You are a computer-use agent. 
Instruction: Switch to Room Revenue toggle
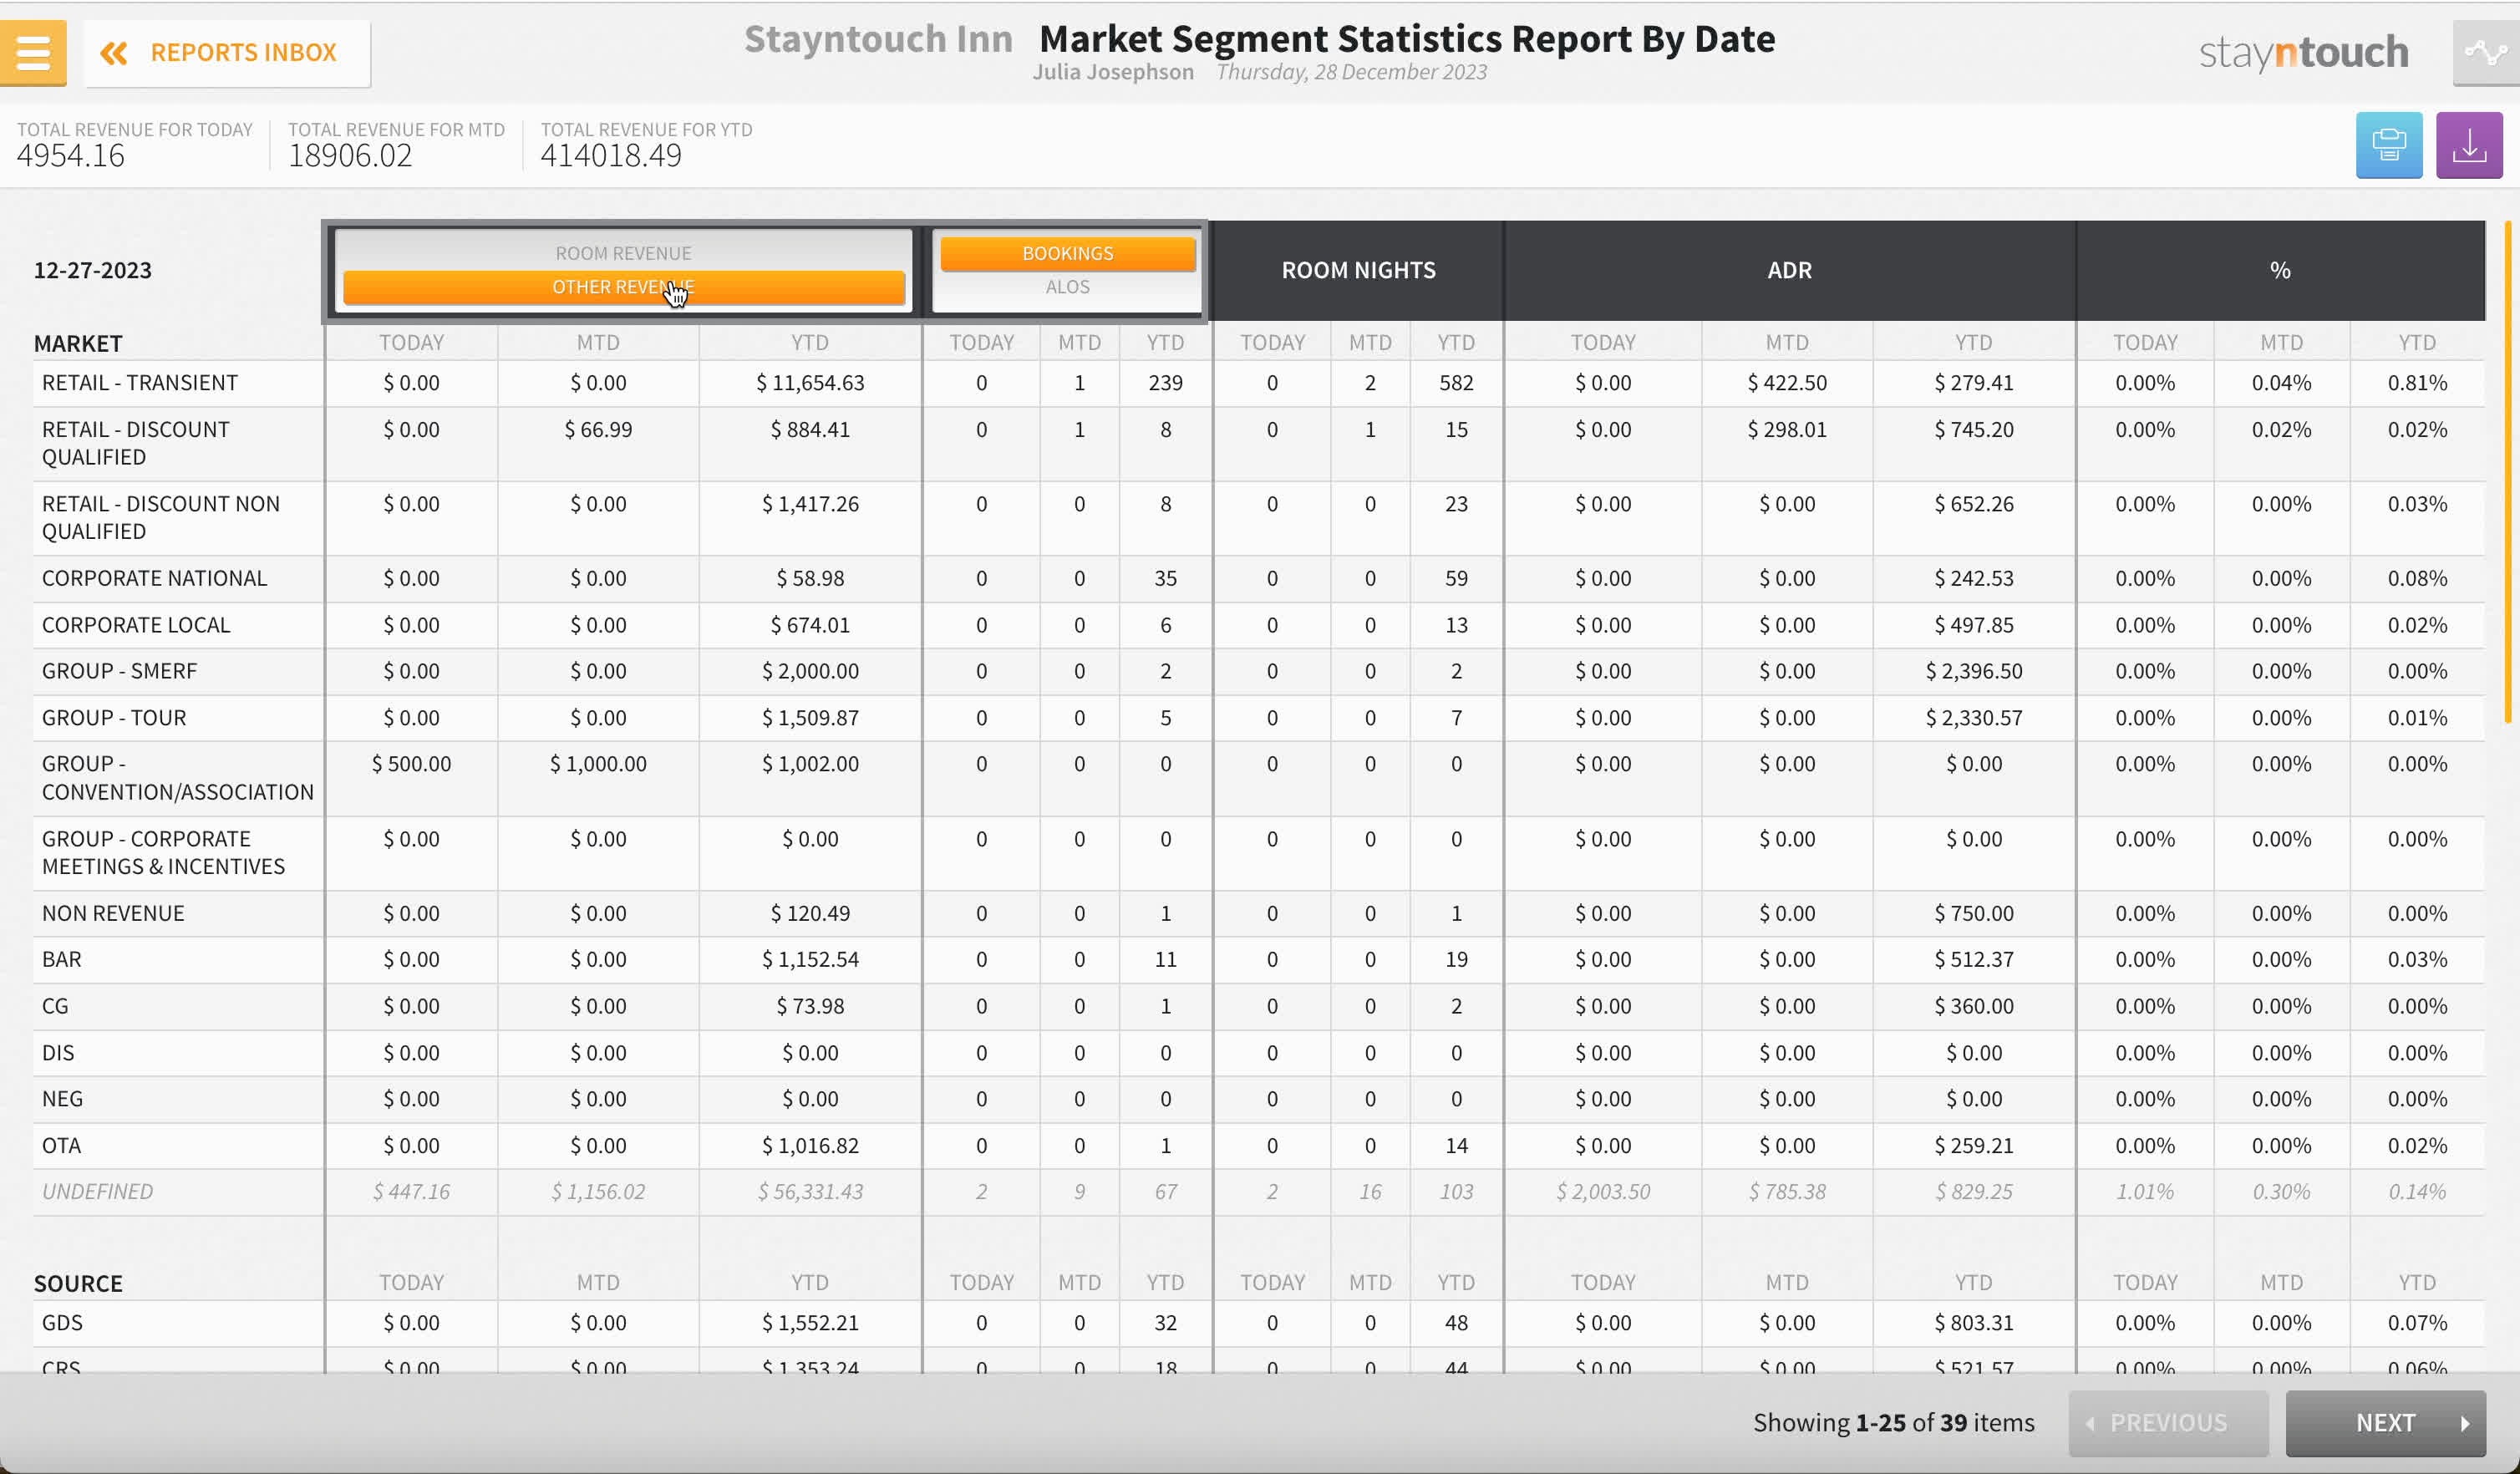click(x=623, y=253)
